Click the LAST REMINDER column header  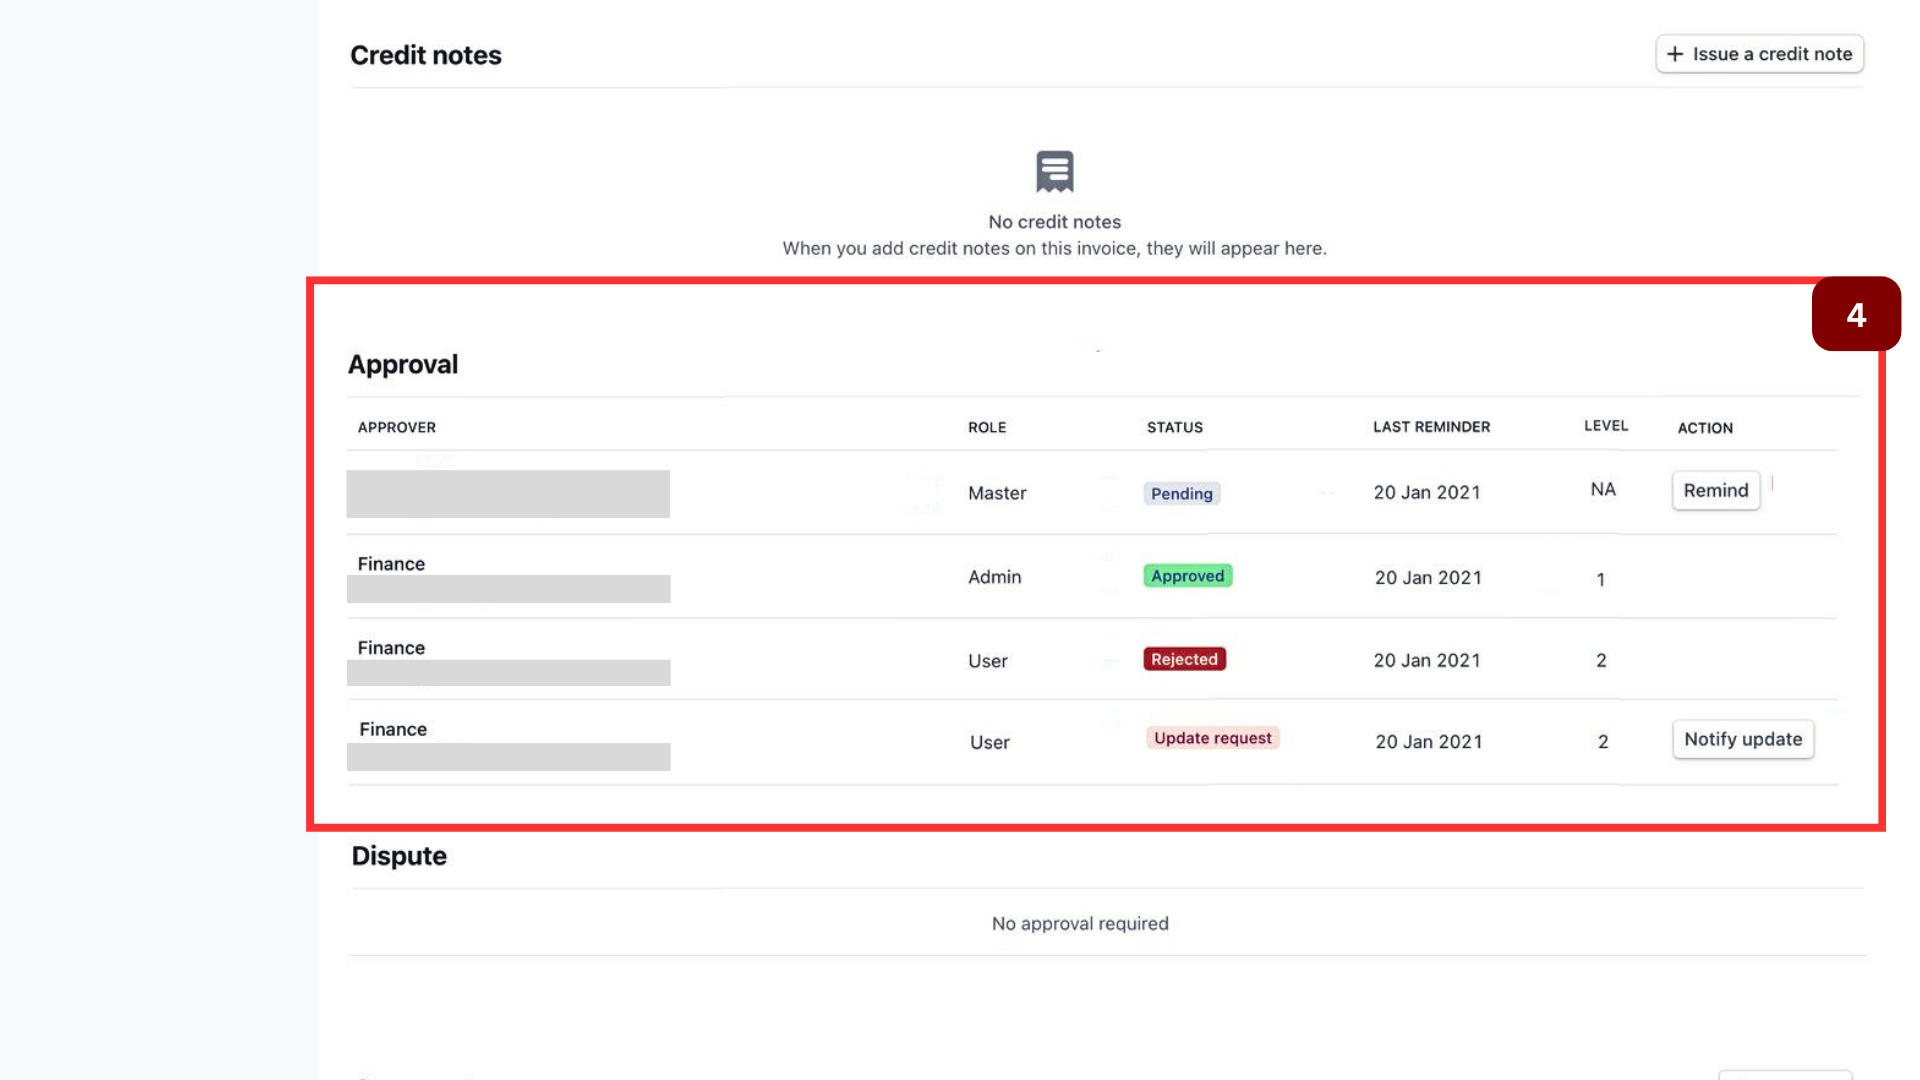(1431, 427)
